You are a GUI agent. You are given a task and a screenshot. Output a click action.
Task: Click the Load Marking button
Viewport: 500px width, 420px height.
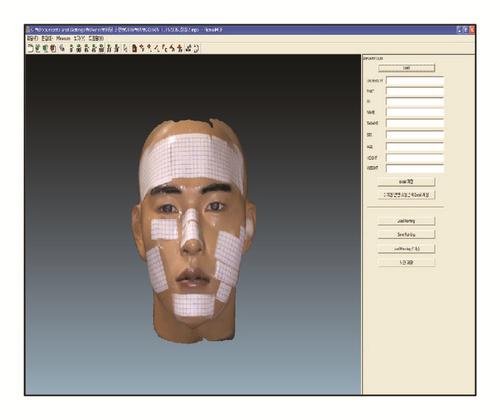[406, 221]
